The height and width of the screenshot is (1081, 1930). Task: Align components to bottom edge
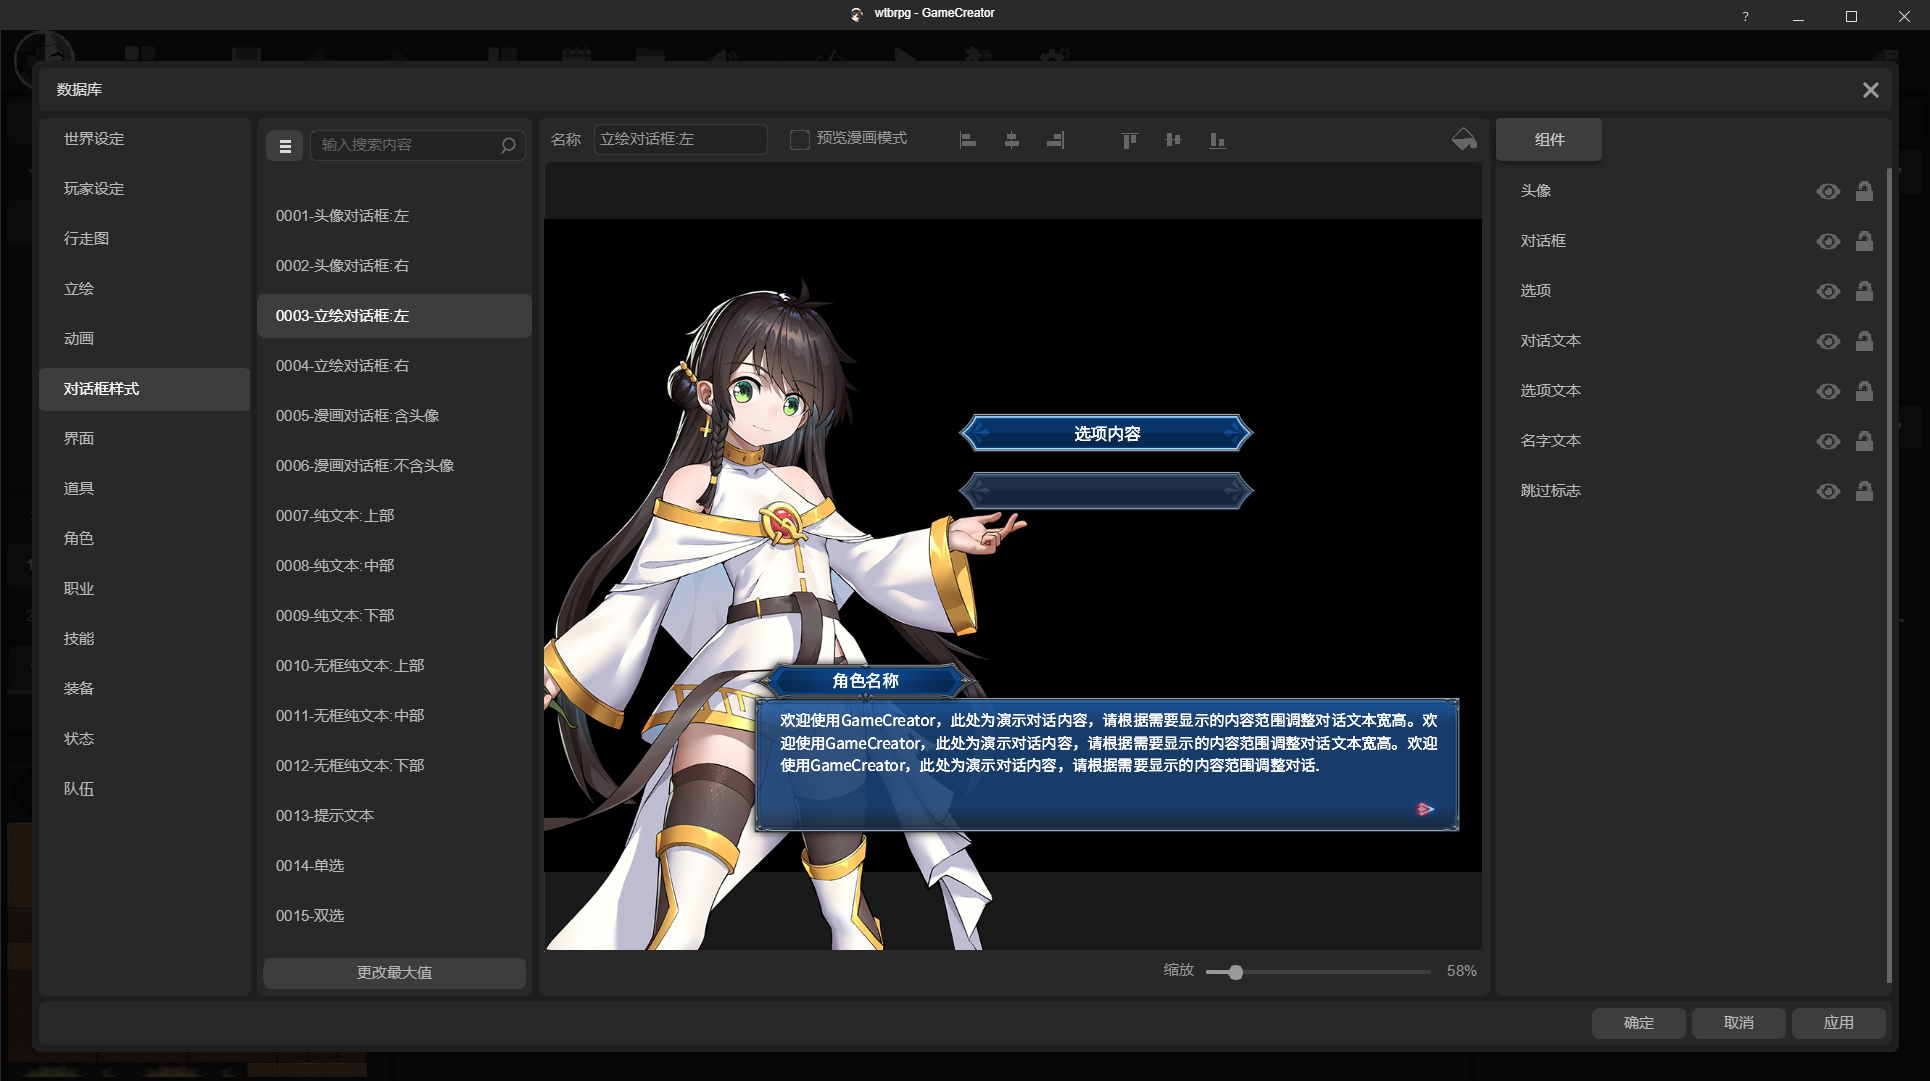click(x=1217, y=140)
